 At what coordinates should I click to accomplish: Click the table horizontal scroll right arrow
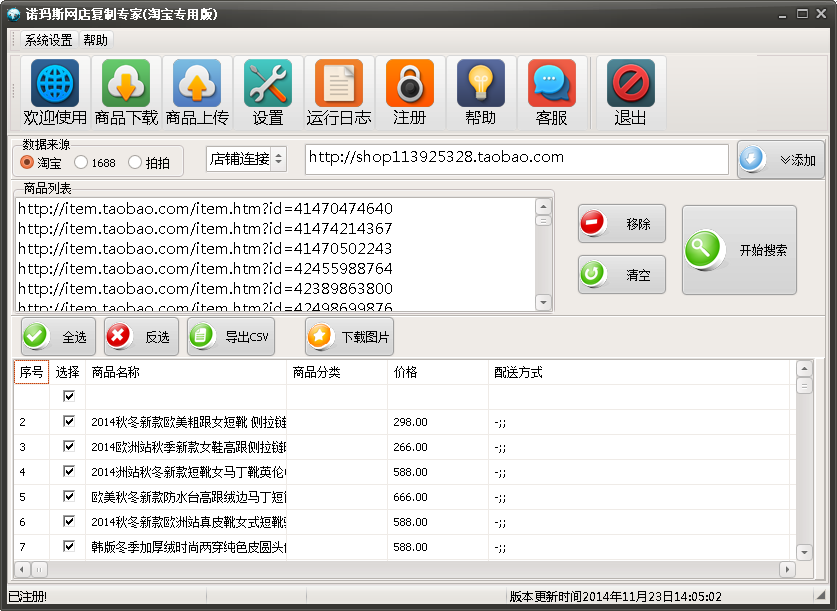[x=787, y=569]
